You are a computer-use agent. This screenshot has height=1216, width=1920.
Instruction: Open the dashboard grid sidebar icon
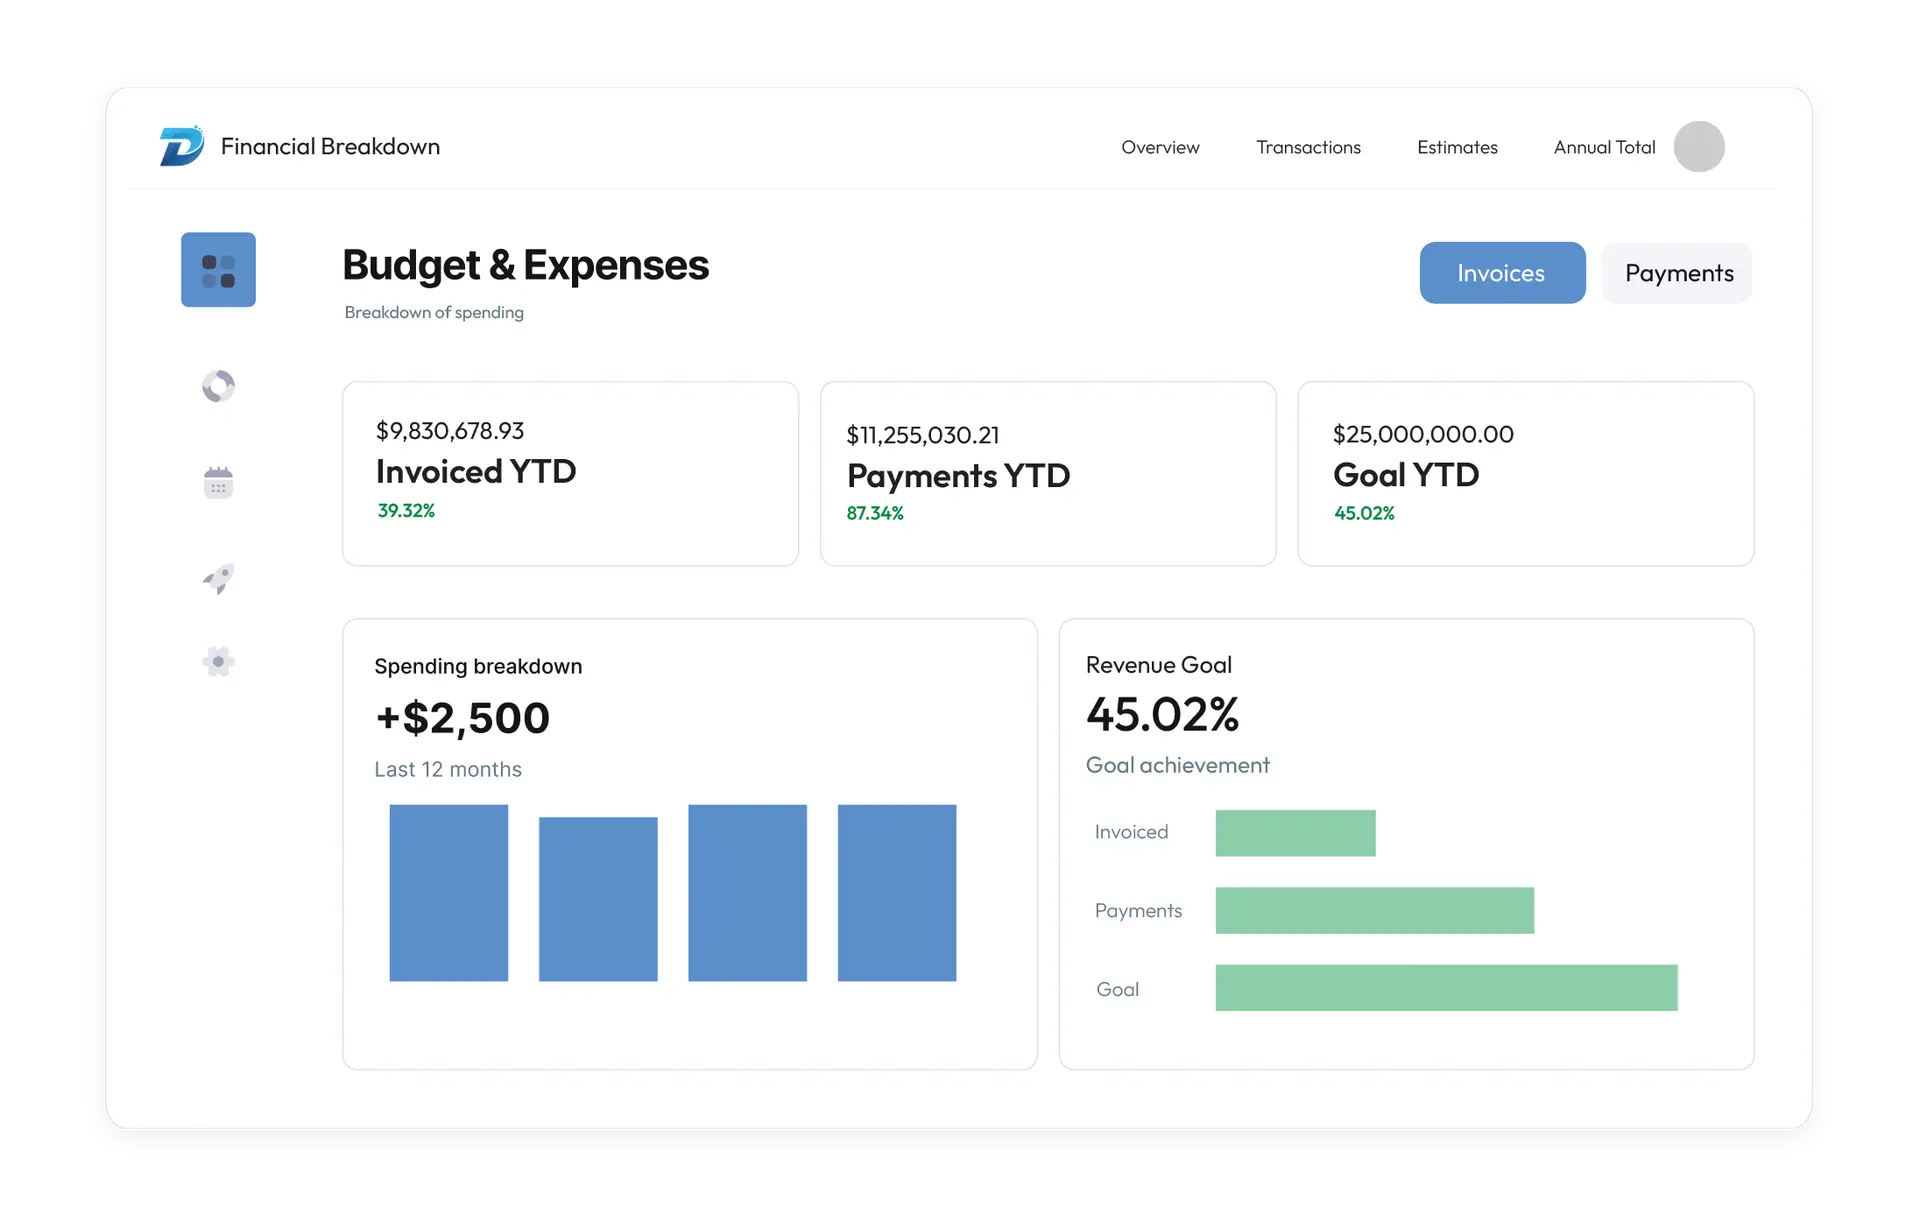[x=218, y=270]
